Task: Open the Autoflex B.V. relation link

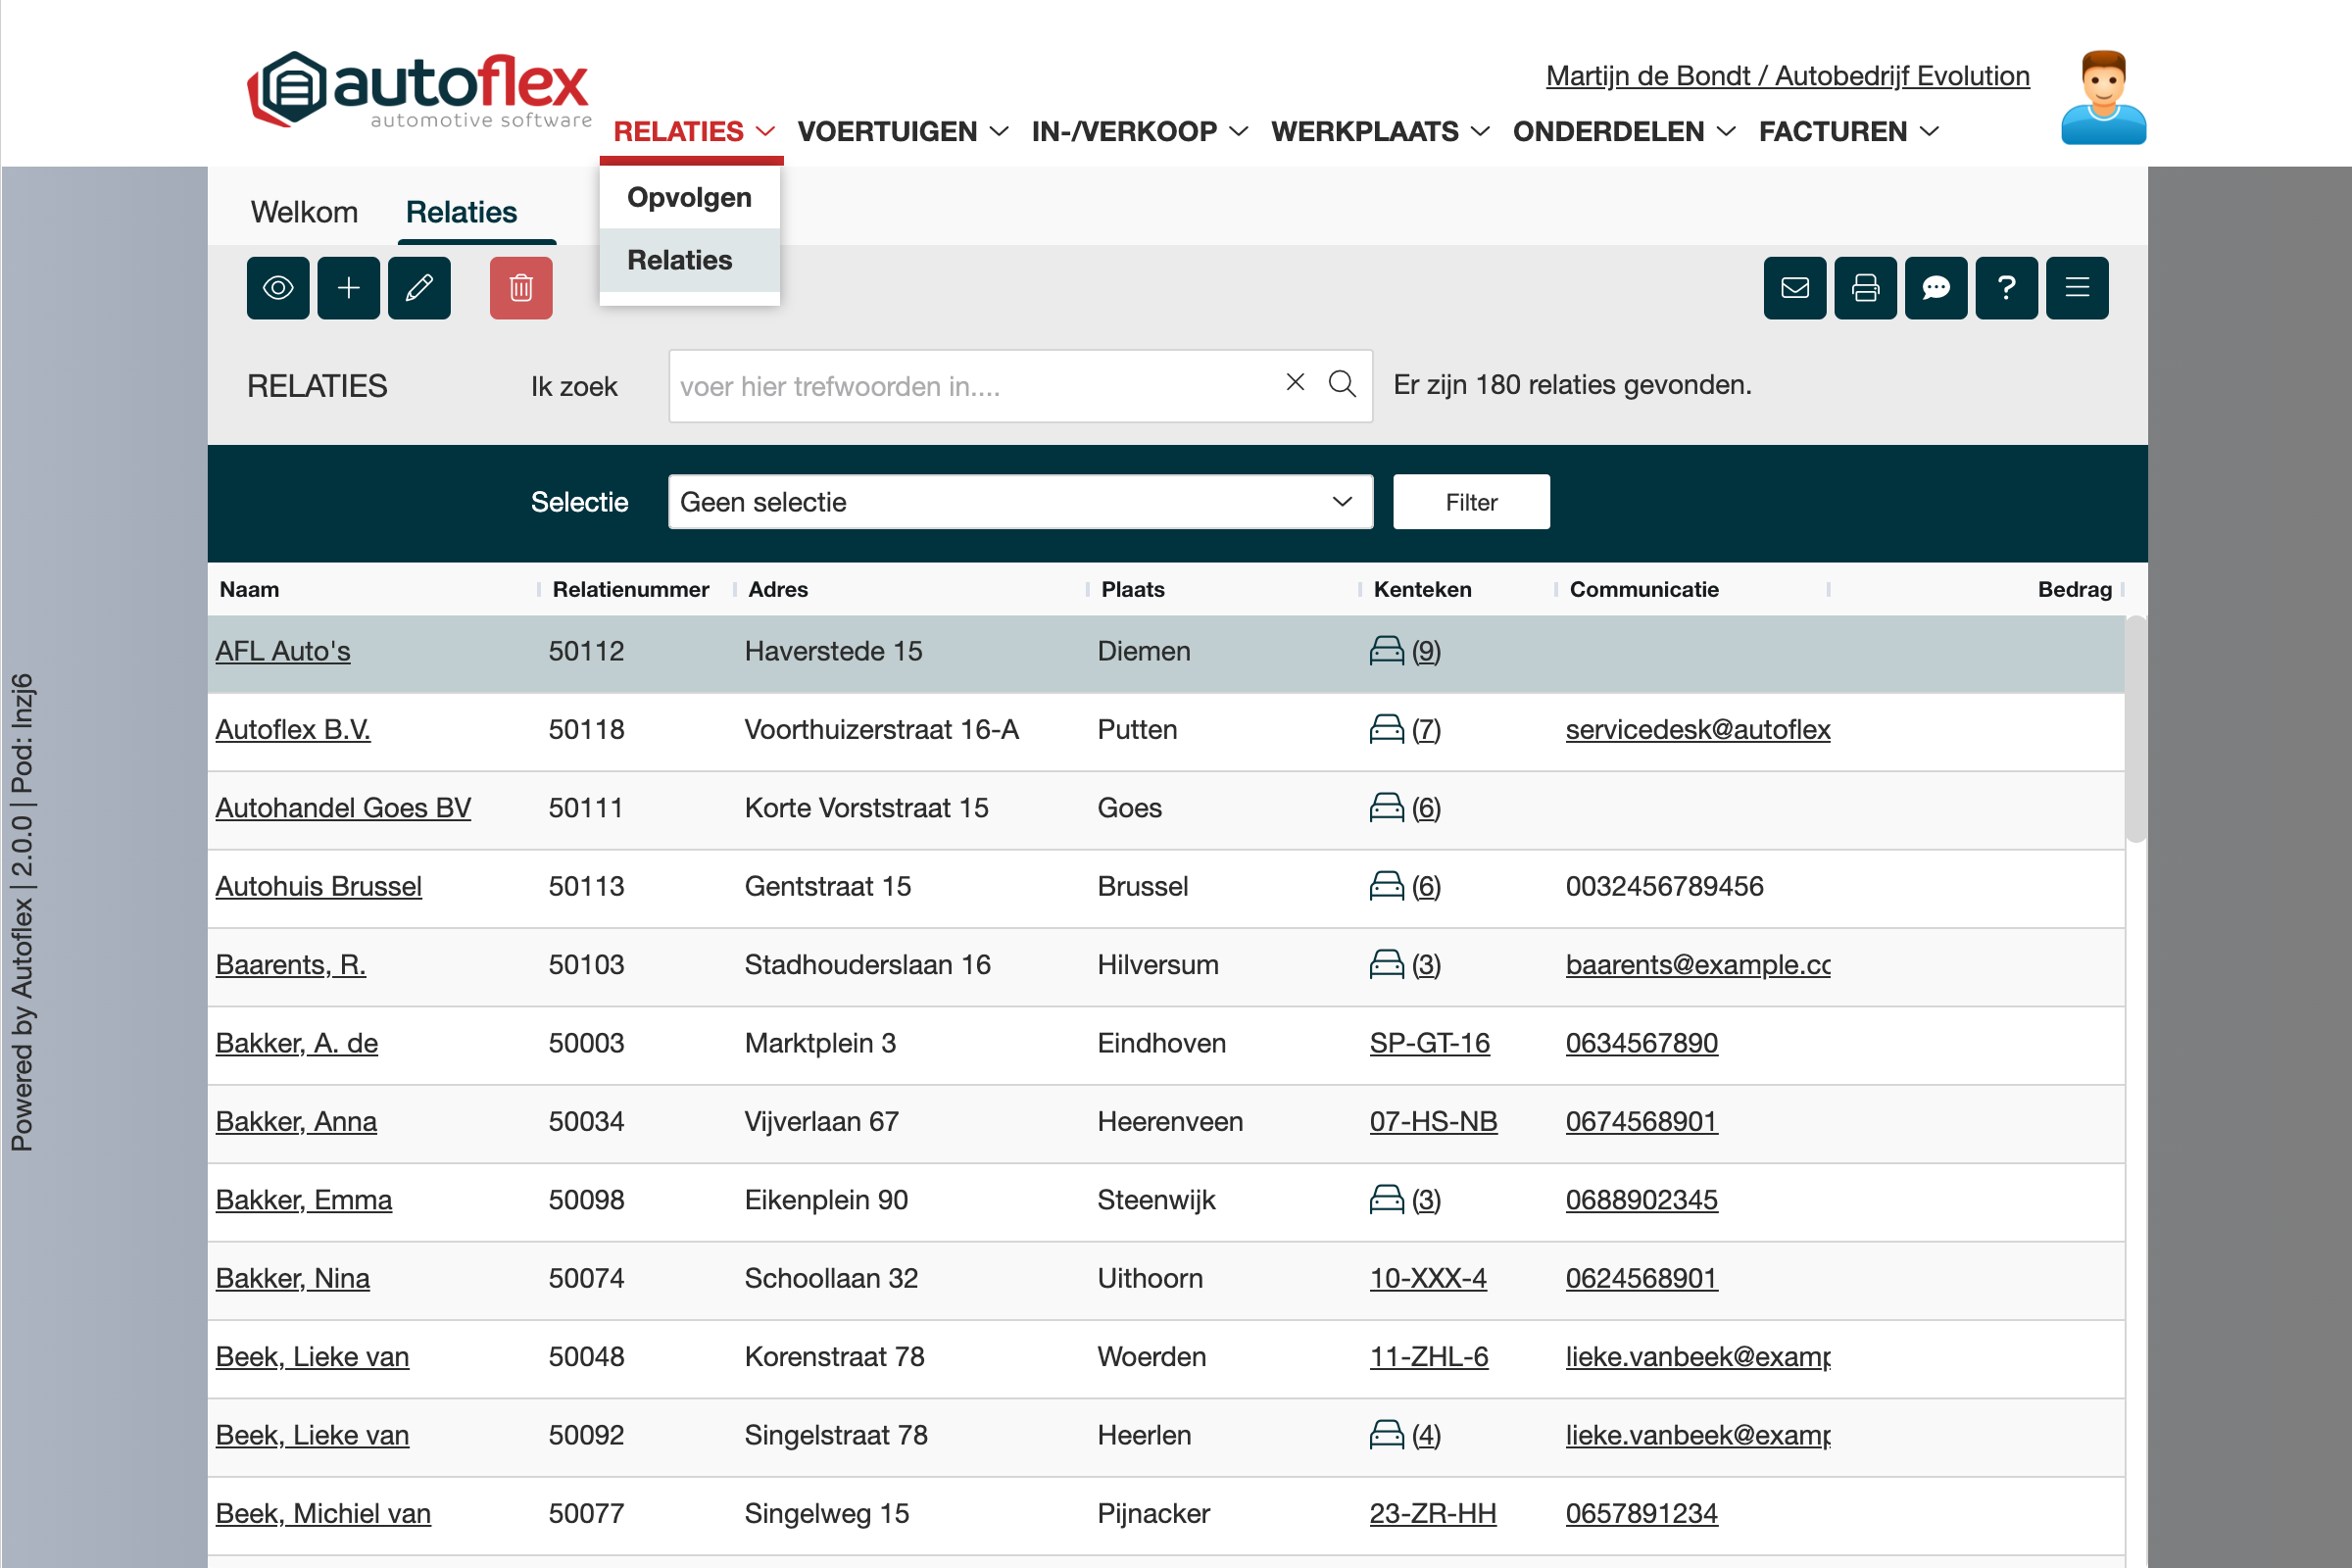Action: (x=293, y=729)
